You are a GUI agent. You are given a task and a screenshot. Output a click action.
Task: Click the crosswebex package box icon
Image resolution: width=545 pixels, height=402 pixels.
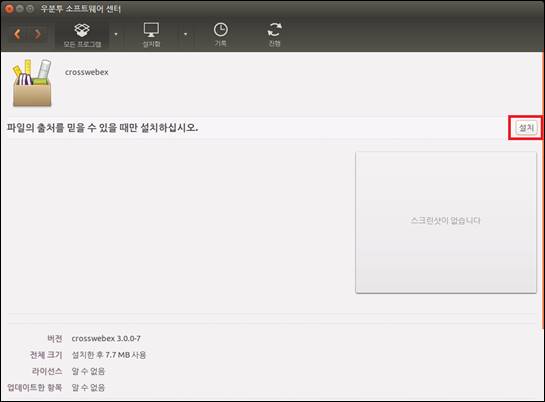[x=32, y=83]
